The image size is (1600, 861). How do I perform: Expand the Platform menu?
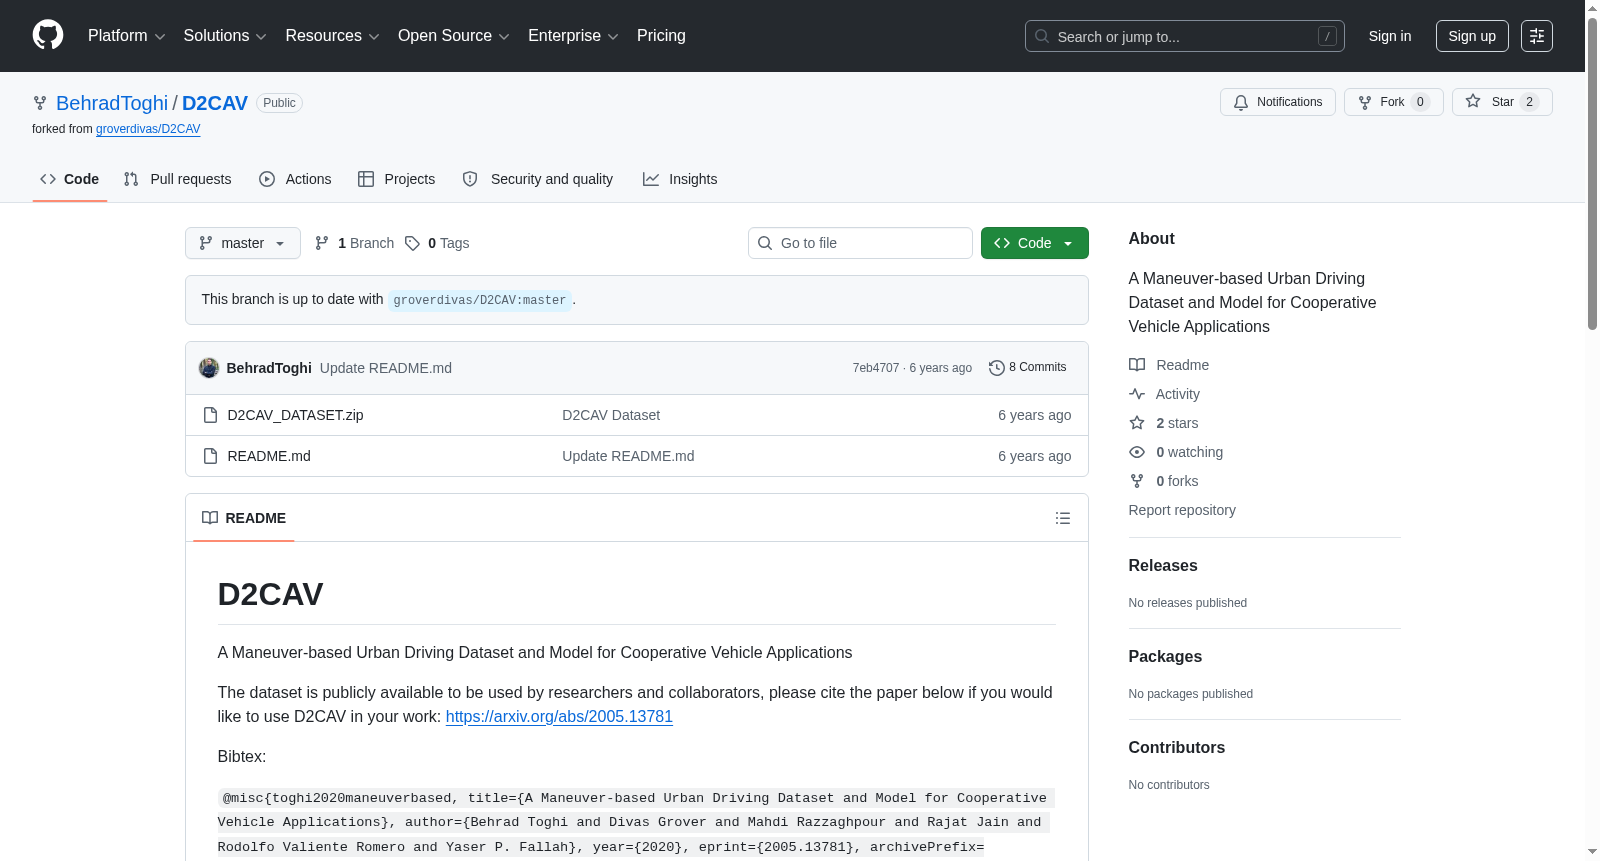click(127, 36)
